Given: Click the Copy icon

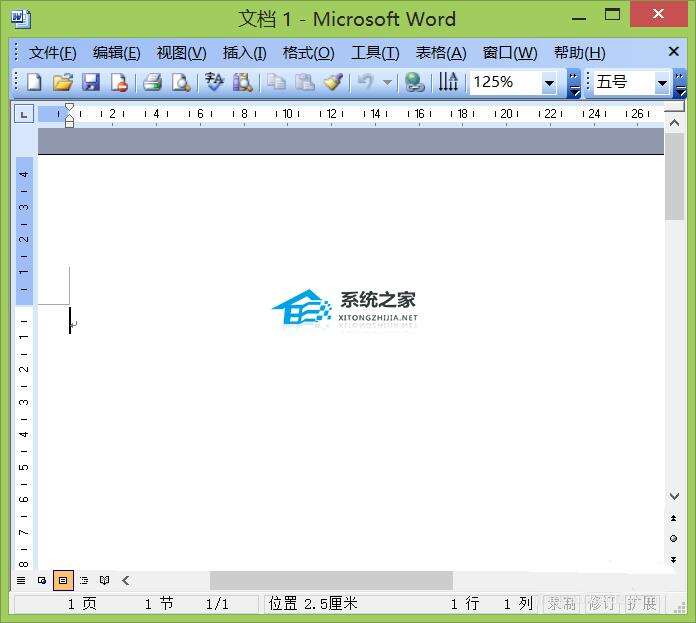Looking at the screenshot, I should pos(276,82).
